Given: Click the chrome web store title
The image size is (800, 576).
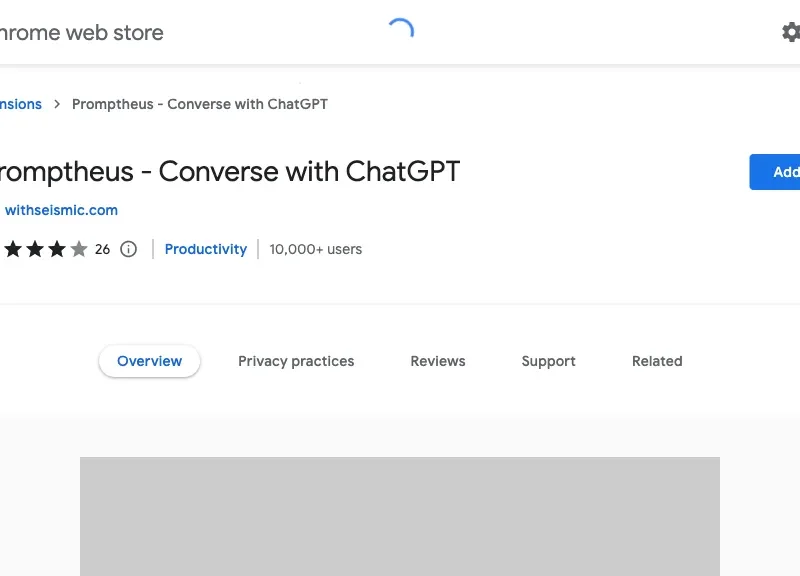Looking at the screenshot, I should (80, 32).
